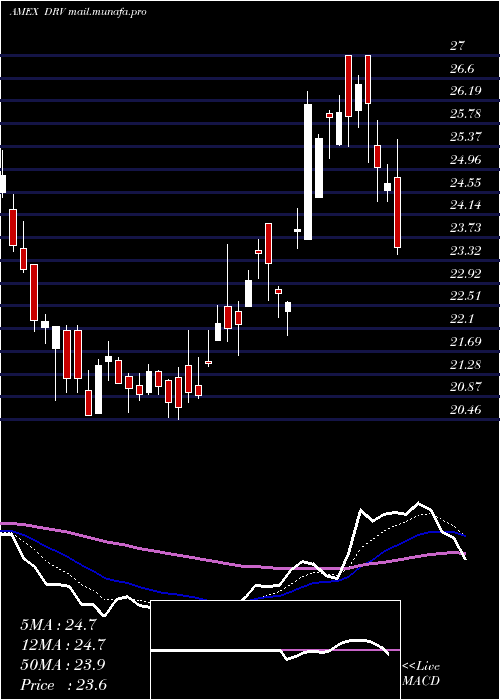Click the price label 20.87
Viewport: 500px width, 700px height.
(x=465, y=387)
